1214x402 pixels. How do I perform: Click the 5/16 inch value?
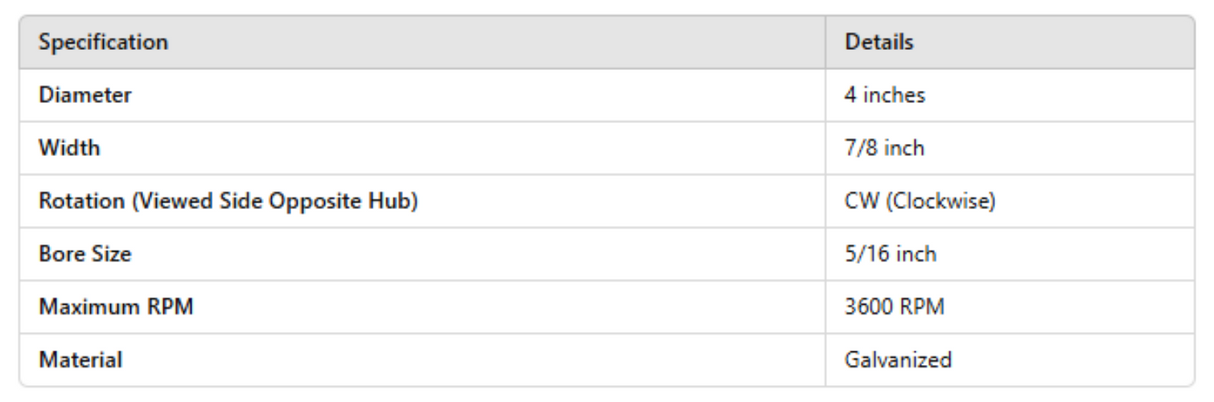(890, 255)
